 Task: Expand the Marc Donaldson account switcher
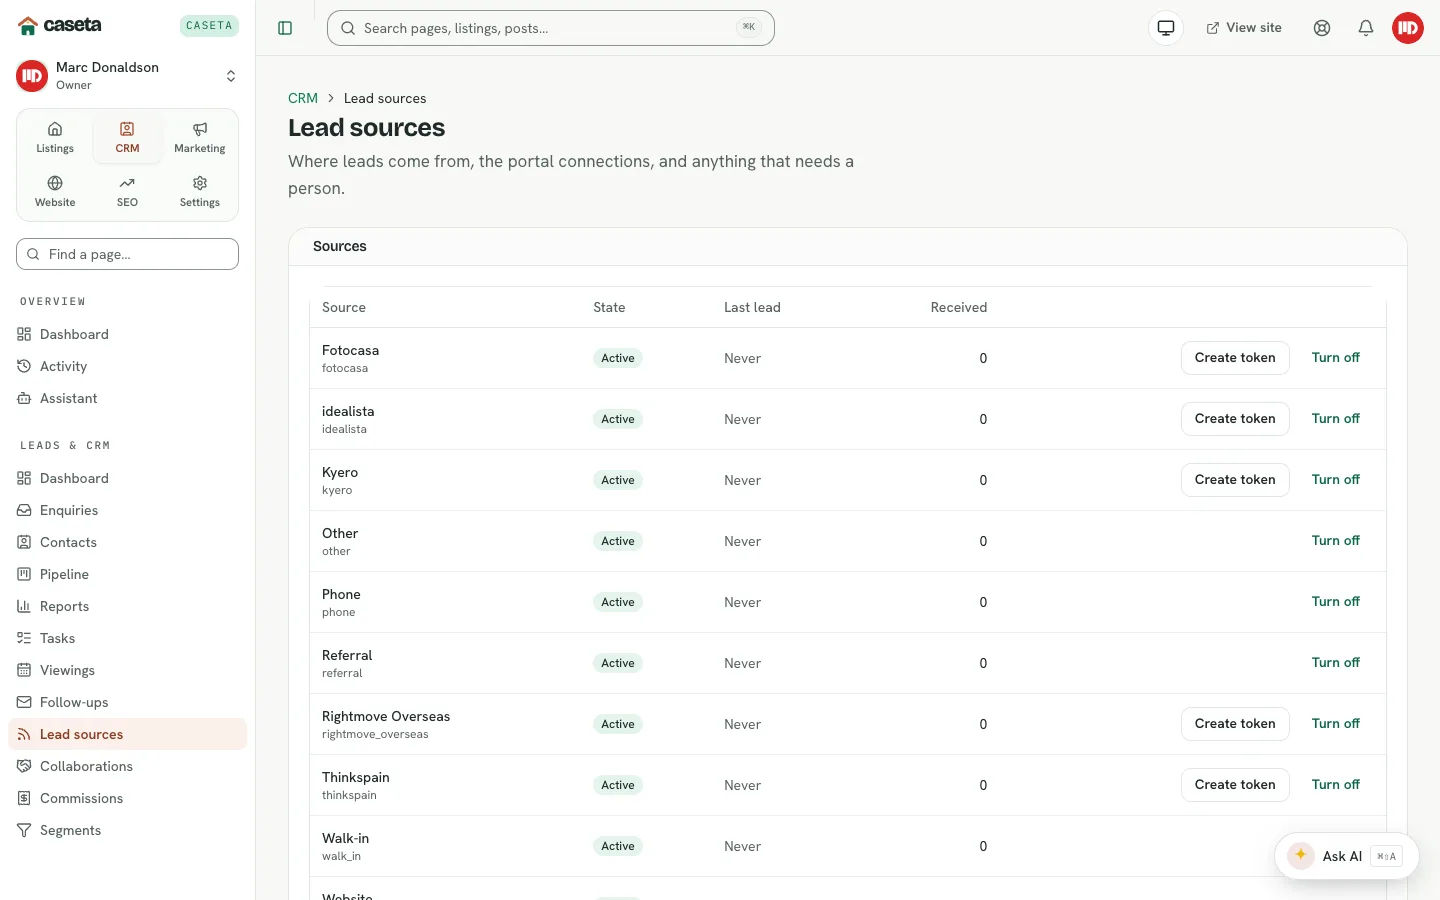(127, 75)
